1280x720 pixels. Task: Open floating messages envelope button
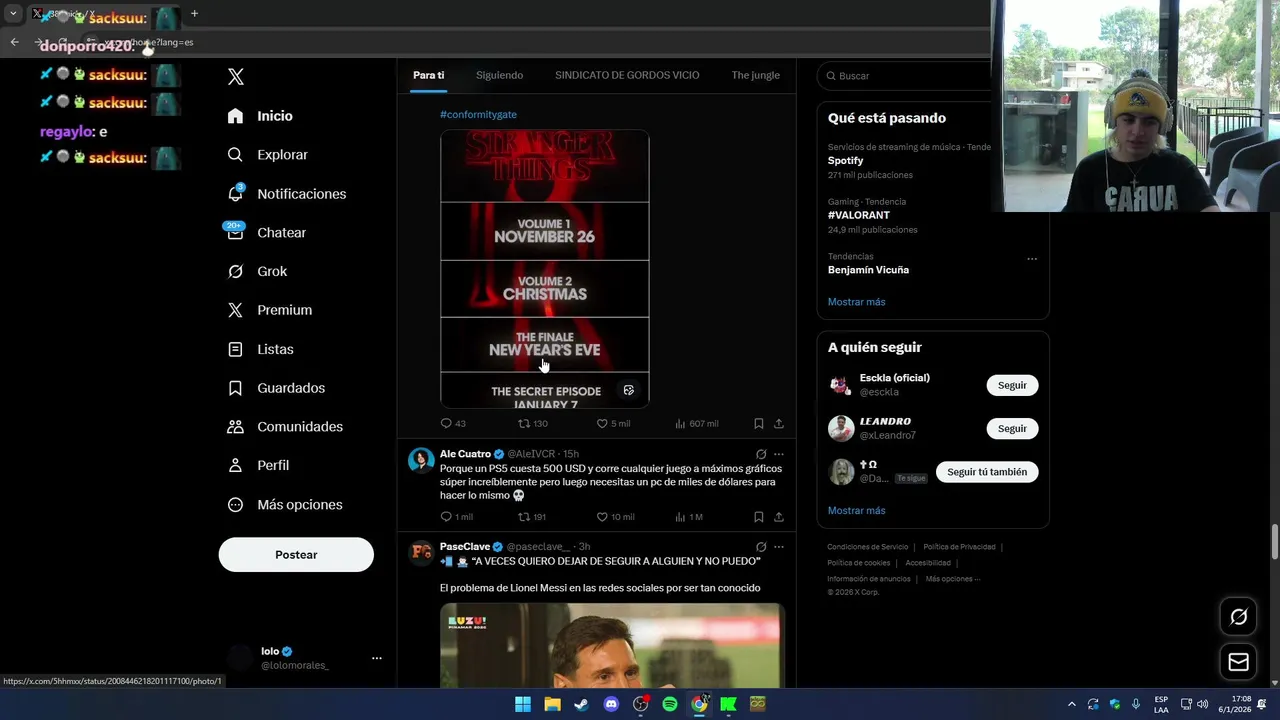point(1238,662)
